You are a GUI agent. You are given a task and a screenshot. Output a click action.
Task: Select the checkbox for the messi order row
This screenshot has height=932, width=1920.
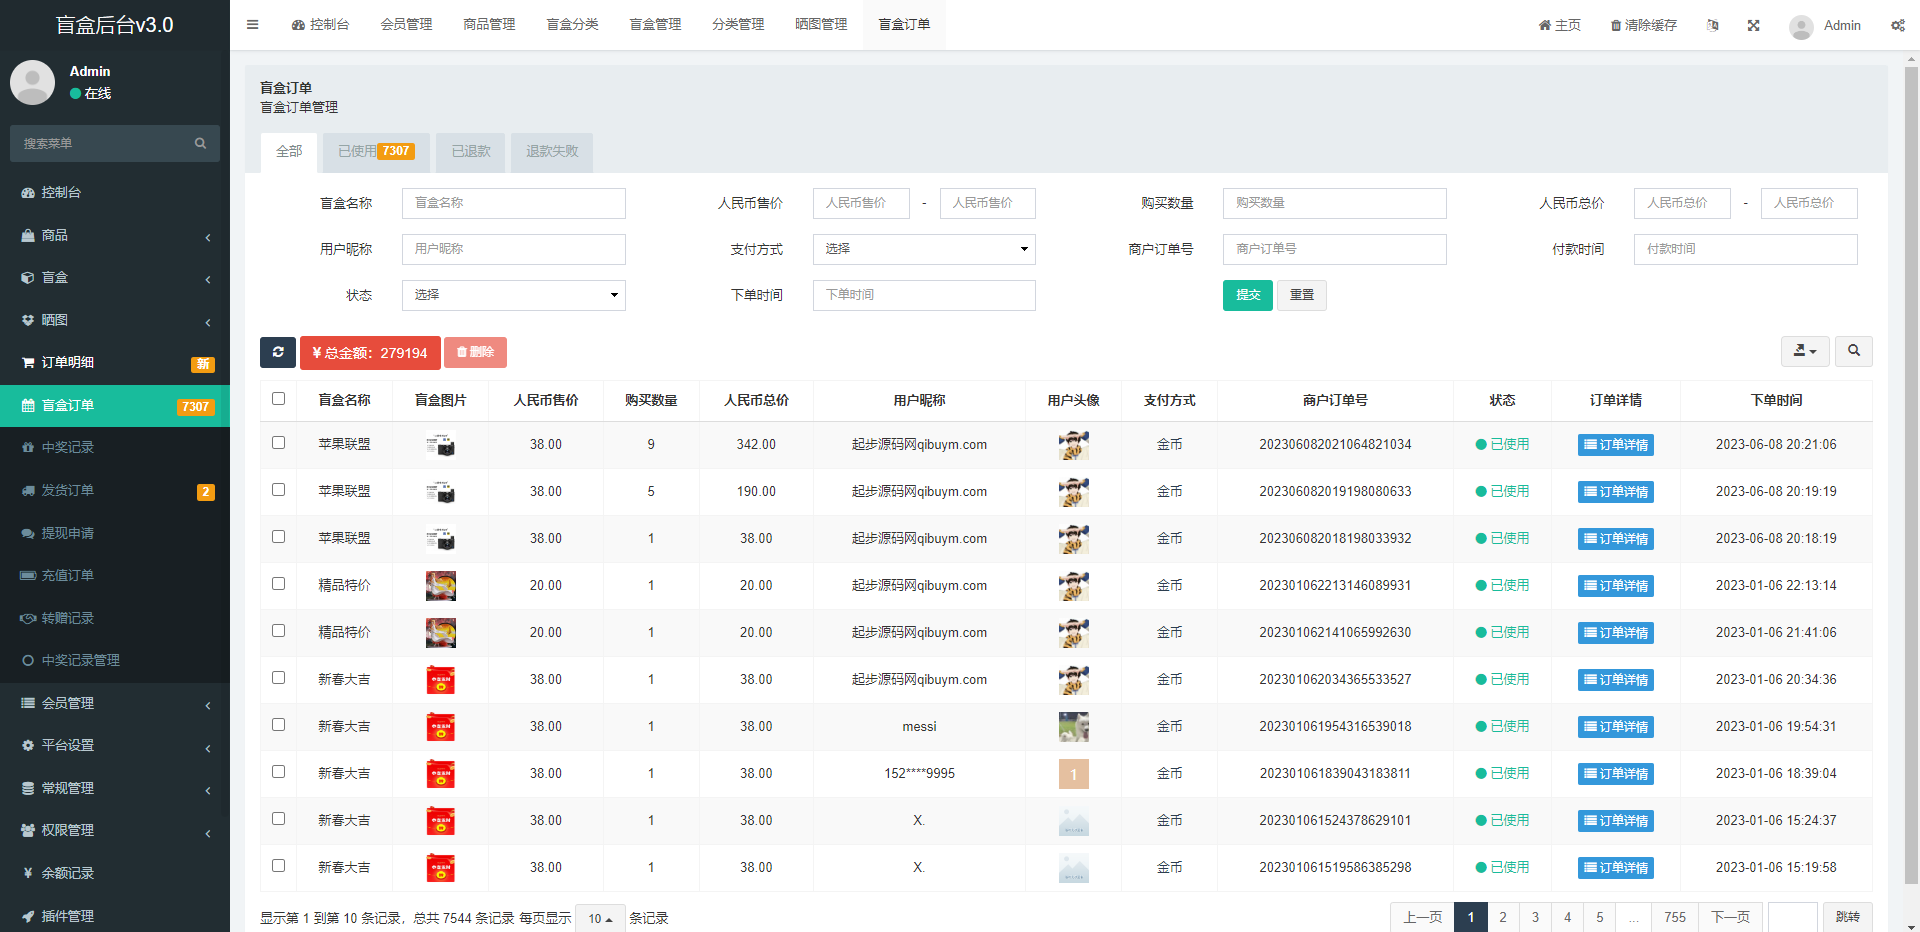278,725
